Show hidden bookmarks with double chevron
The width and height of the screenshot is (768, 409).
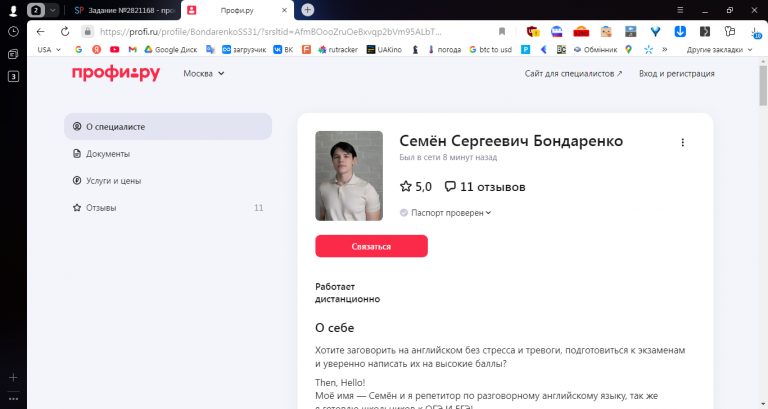[665, 49]
